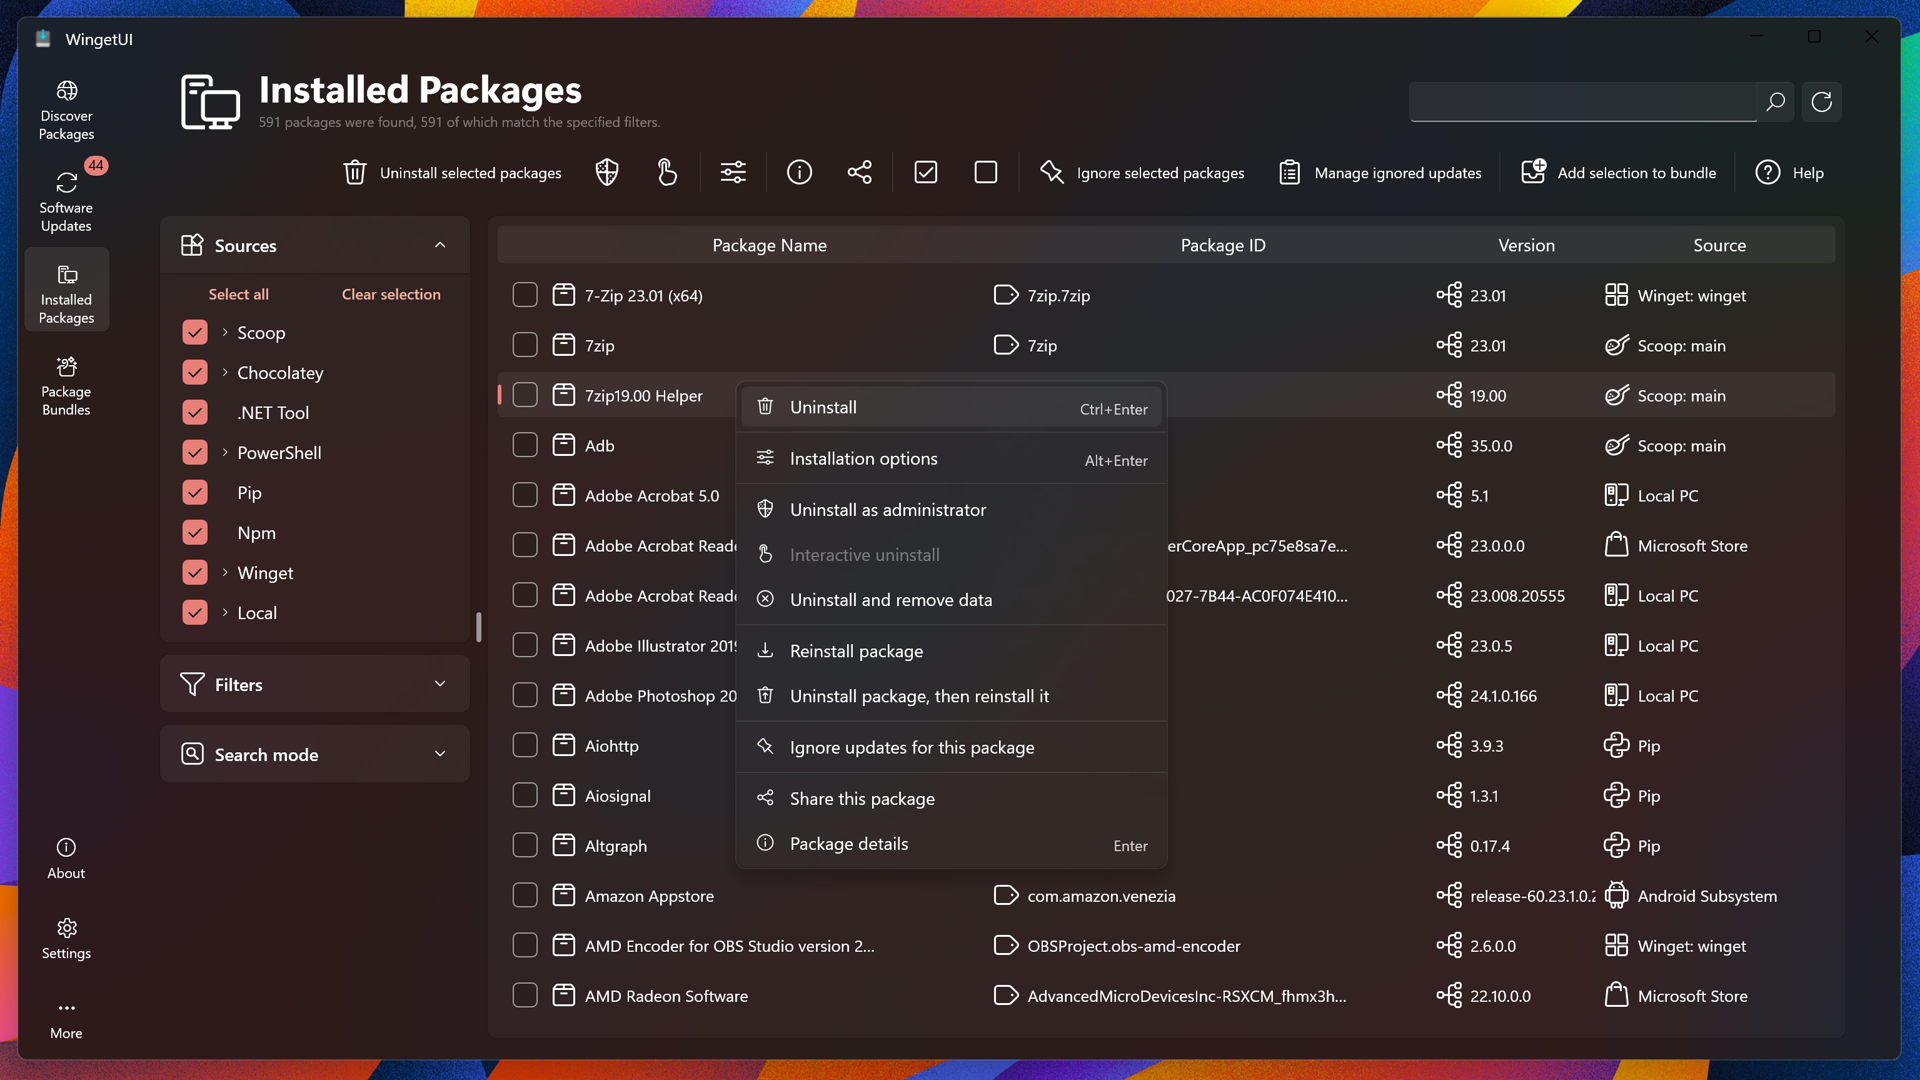Image resolution: width=1920 pixels, height=1080 pixels.
Task: Click the interactive uninstall hand toolbar icon
Action: (667, 173)
